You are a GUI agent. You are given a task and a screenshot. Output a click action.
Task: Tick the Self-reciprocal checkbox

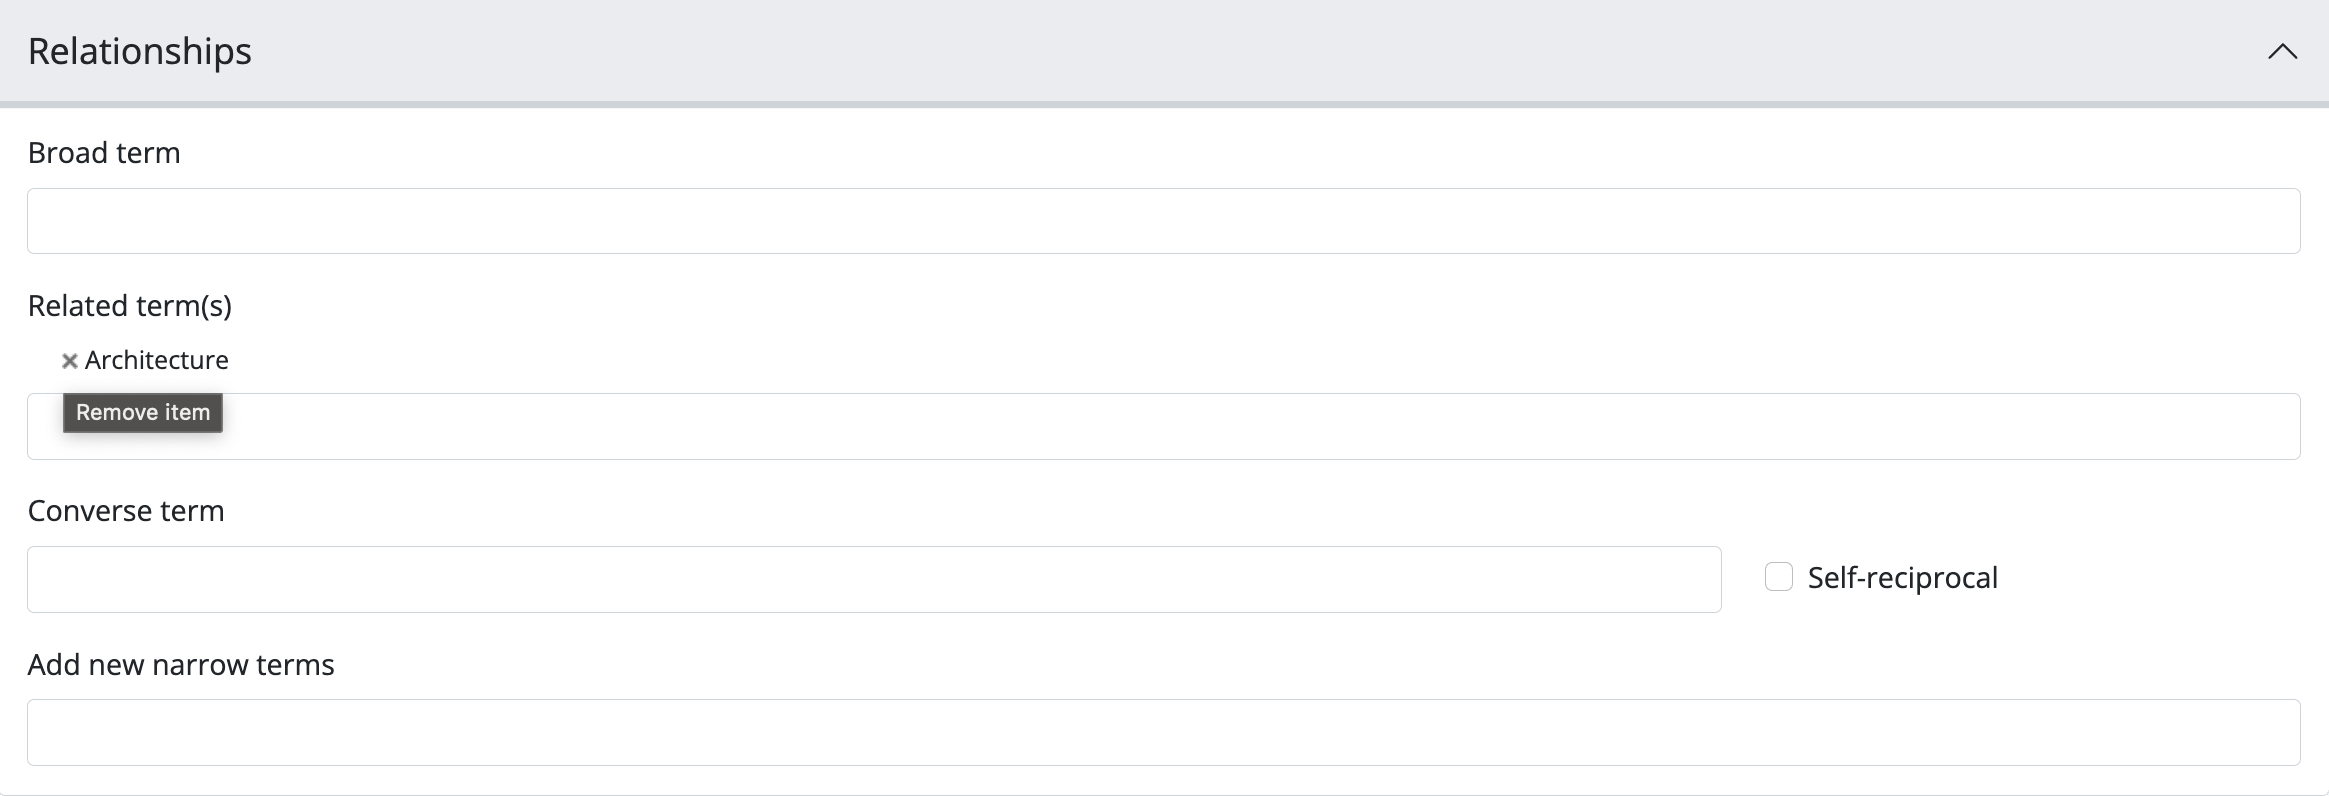point(1778,577)
